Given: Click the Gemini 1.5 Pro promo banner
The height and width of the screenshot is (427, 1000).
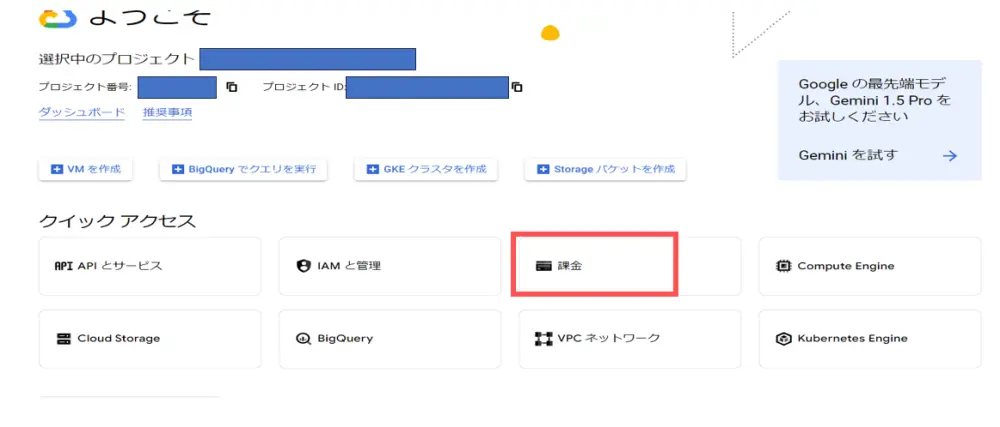Looking at the screenshot, I should (879, 101).
